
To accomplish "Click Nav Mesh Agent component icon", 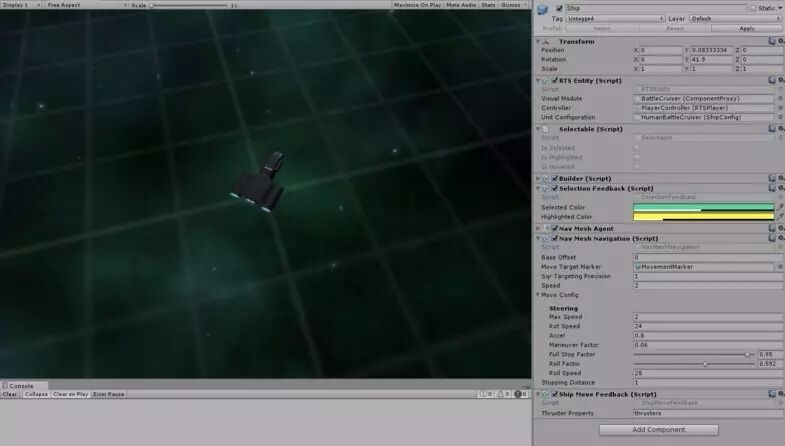I will tap(546, 228).
